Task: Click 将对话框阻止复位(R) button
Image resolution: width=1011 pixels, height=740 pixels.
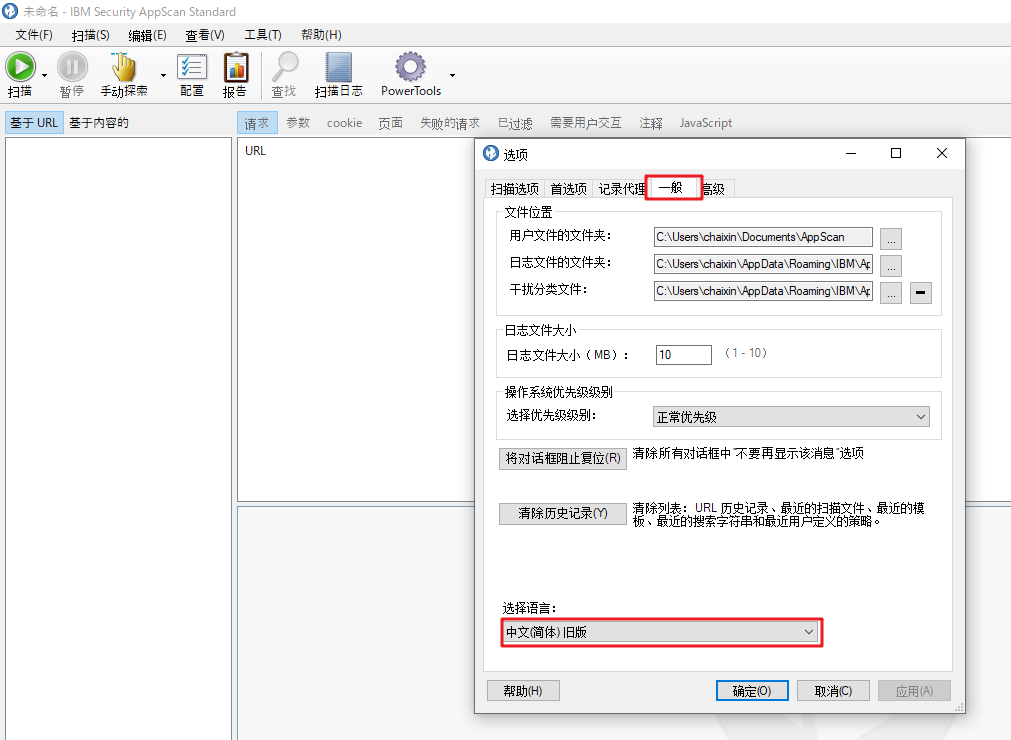Action: [562, 458]
